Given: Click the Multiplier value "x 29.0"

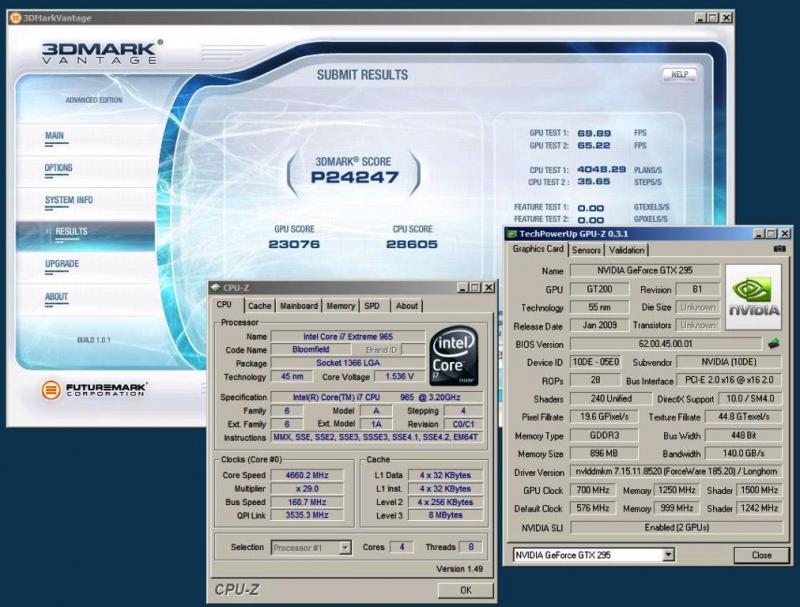Looking at the screenshot, I should [x=307, y=489].
